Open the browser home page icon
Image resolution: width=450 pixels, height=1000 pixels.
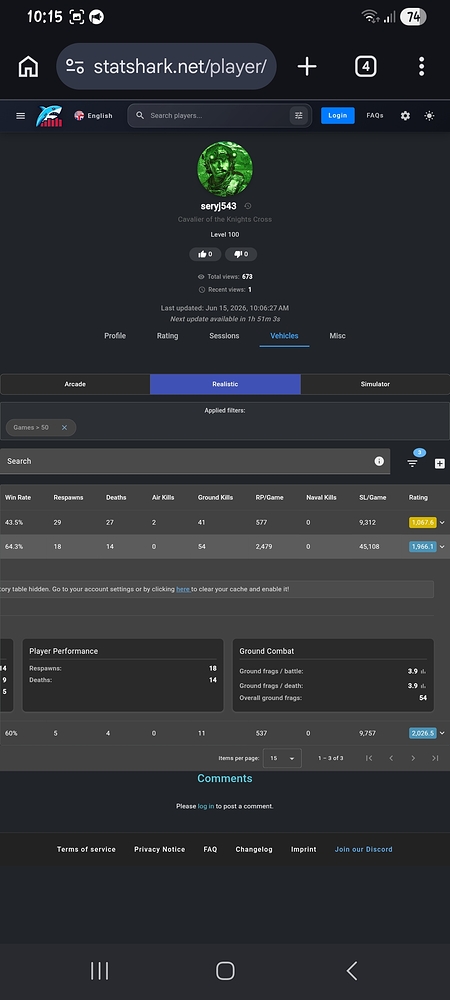click(28, 66)
